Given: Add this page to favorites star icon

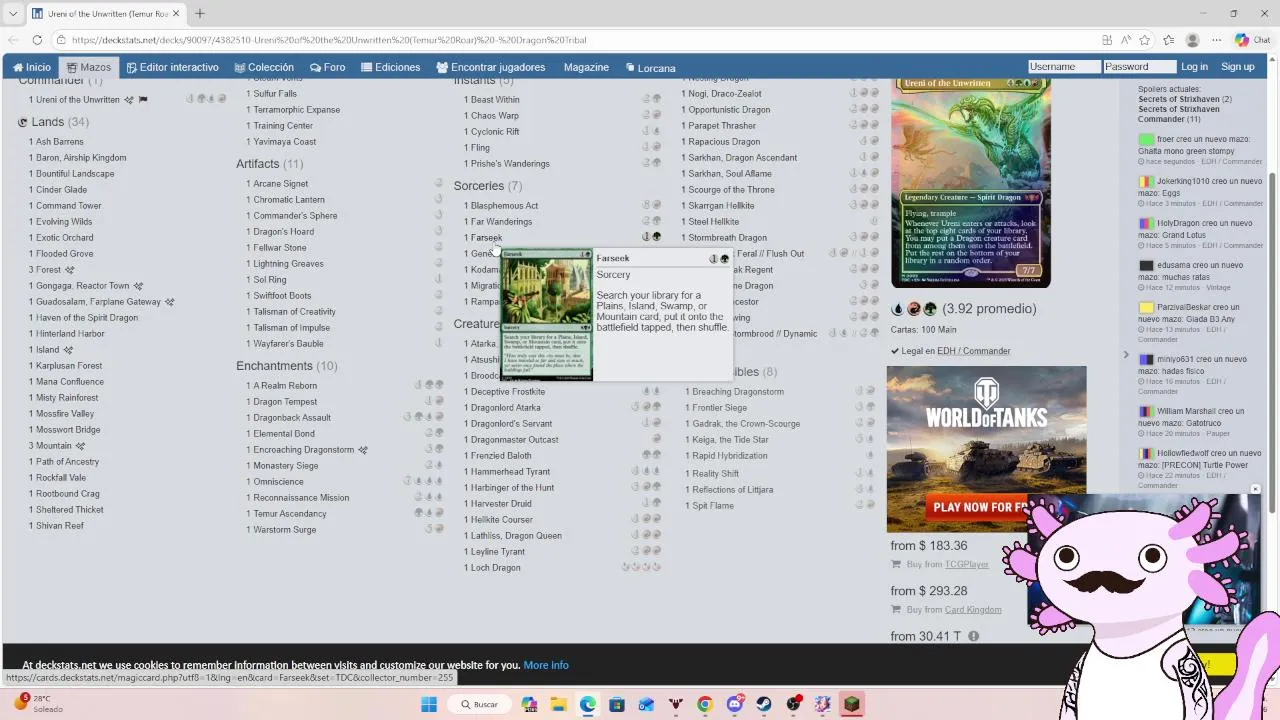Looking at the screenshot, I should point(1144,40).
